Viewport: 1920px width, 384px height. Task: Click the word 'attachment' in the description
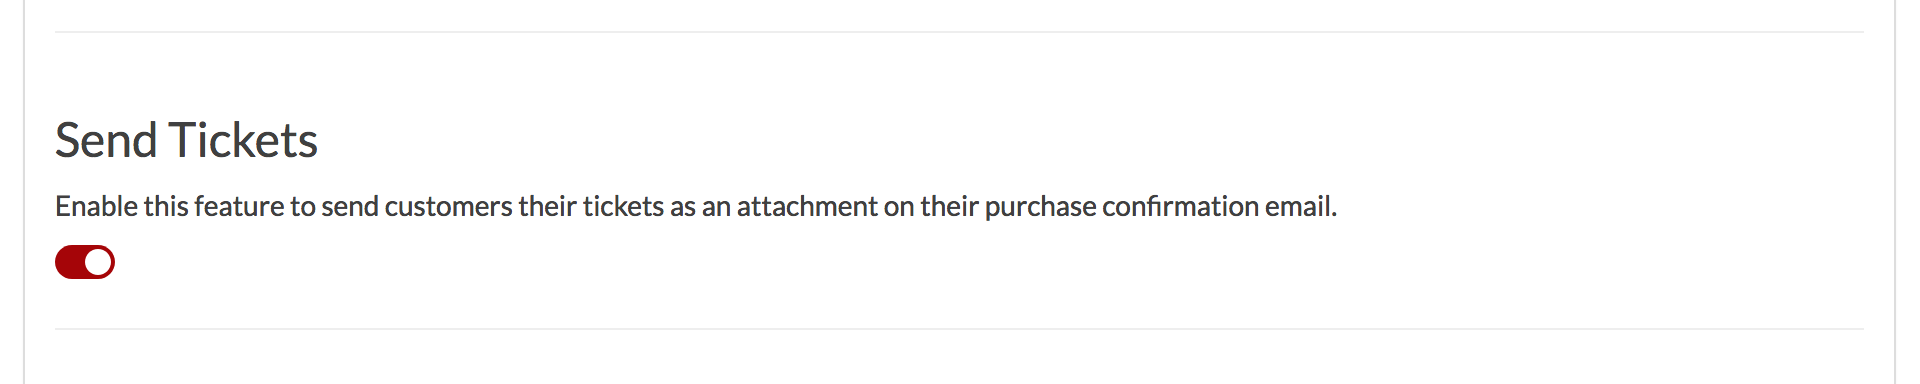[x=807, y=206]
